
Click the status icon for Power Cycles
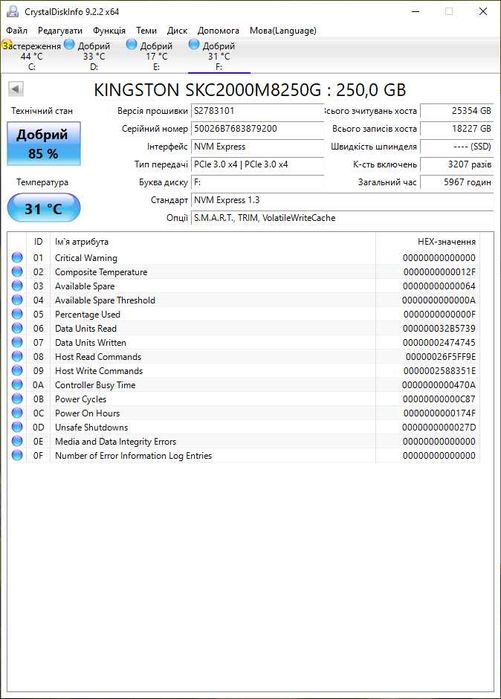click(x=17, y=399)
